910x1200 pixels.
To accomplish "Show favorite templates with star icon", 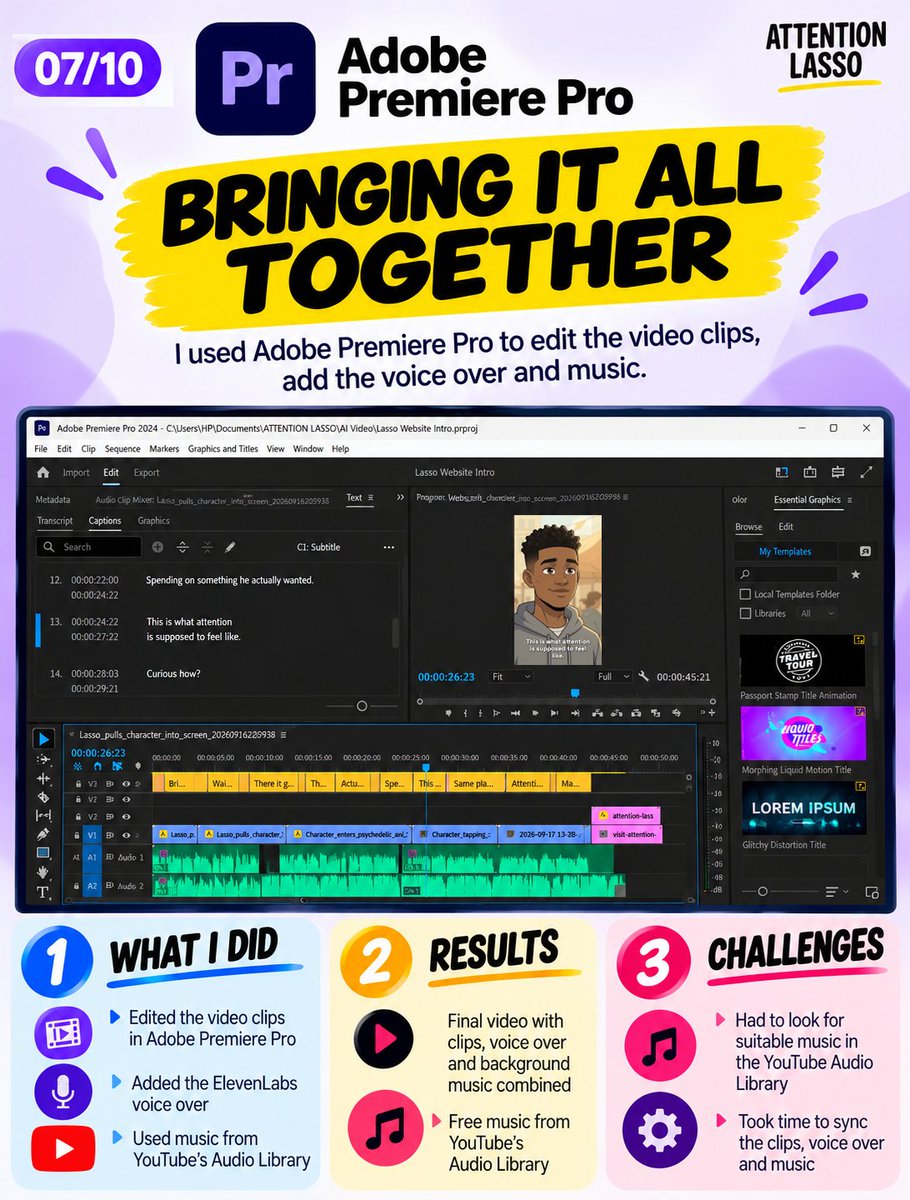I will pyautogui.click(x=855, y=574).
